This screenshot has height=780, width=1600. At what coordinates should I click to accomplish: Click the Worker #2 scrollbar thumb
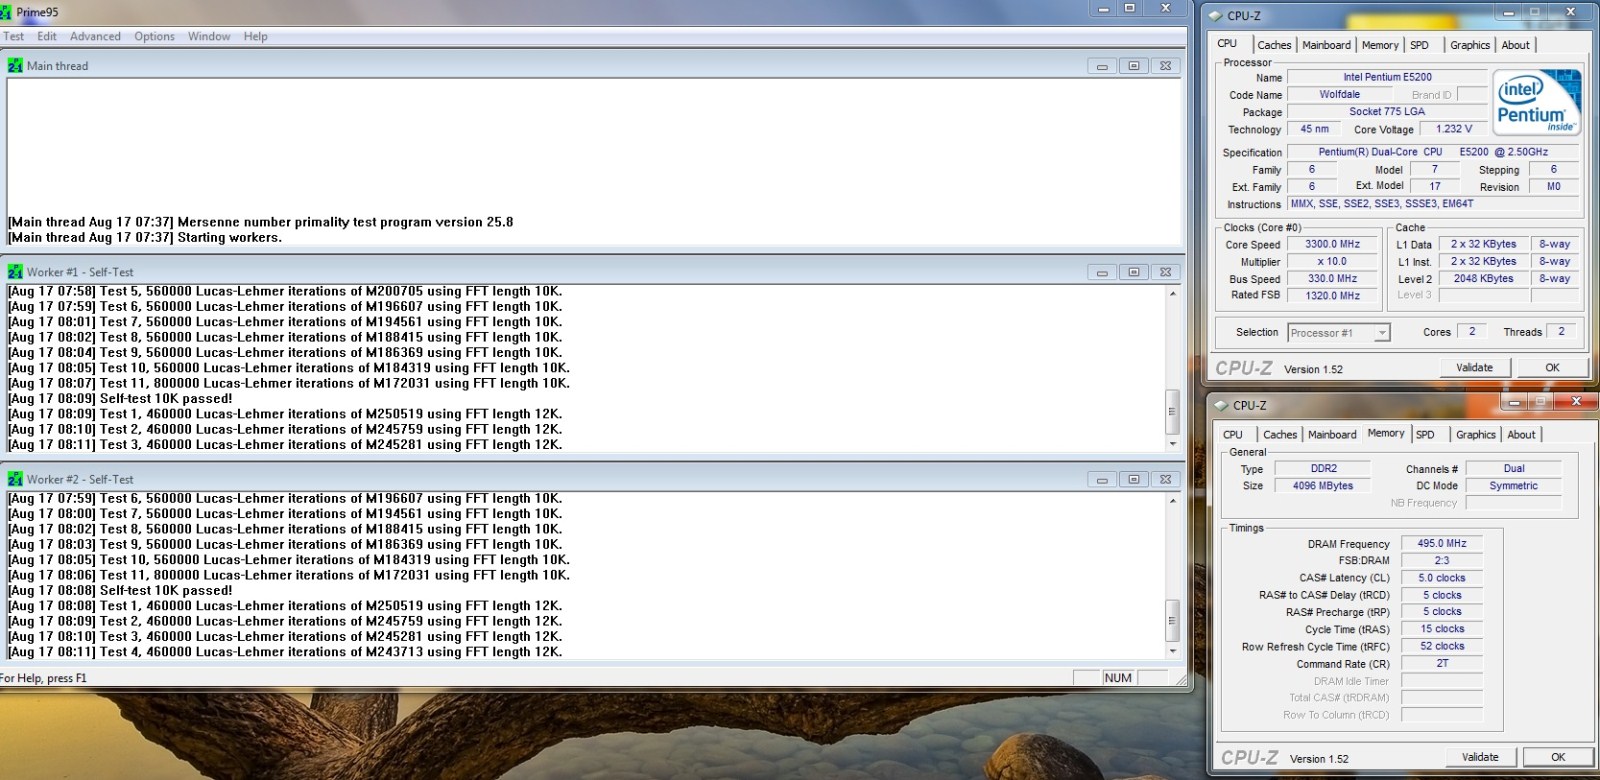pos(1172,620)
